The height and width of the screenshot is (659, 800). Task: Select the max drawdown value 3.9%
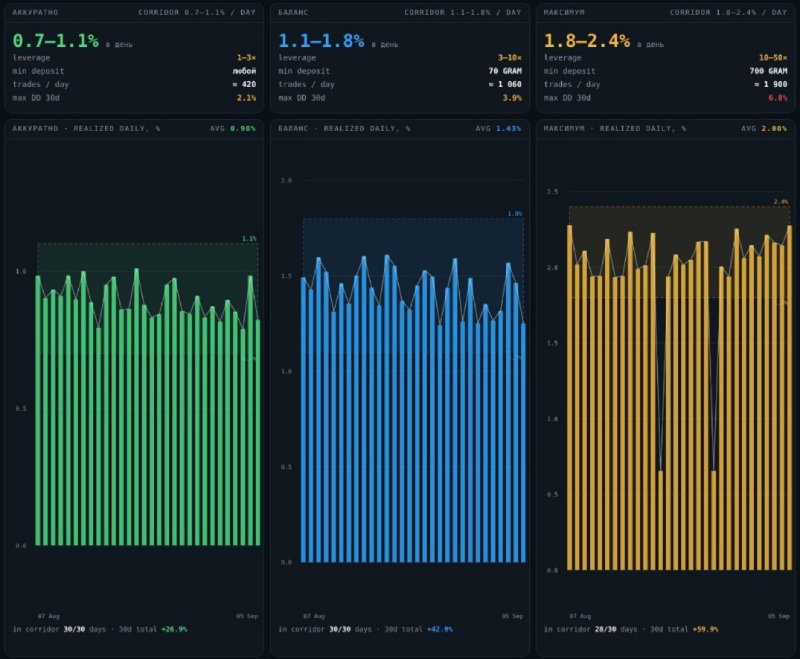pyautogui.click(x=512, y=97)
